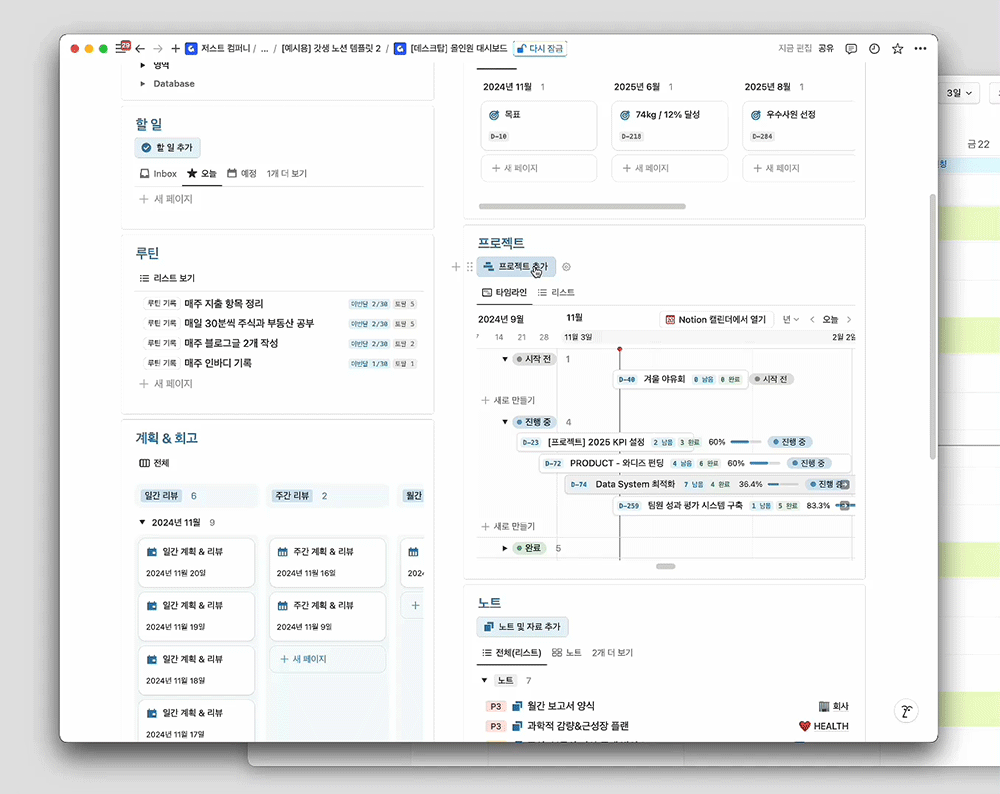Expand the Database toggle item

pyautogui.click(x=143, y=84)
